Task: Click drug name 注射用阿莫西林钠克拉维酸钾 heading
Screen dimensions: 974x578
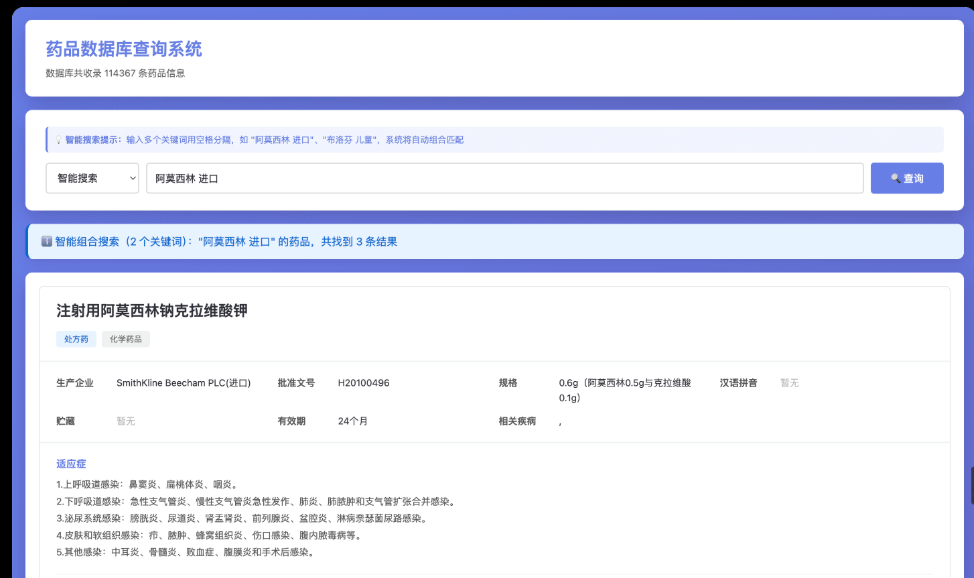Action: coord(151,310)
